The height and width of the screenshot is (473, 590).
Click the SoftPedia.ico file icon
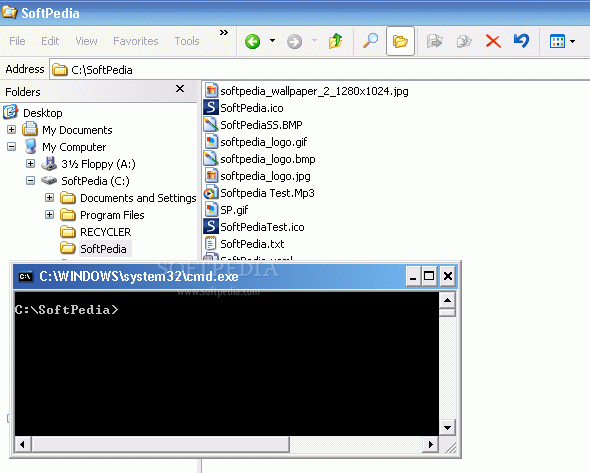(x=211, y=107)
